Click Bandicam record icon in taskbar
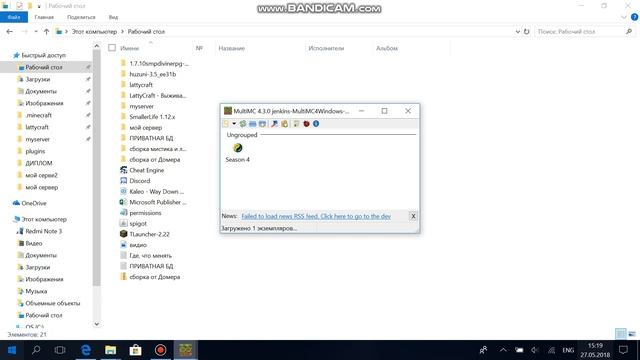 [160, 350]
